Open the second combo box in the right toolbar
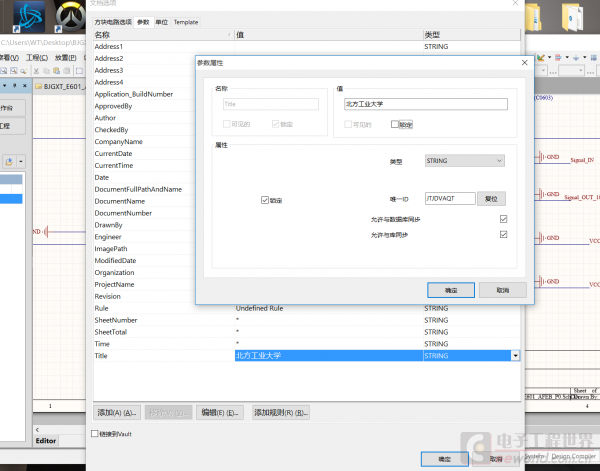Screen dimensions: 600x471 571,71
